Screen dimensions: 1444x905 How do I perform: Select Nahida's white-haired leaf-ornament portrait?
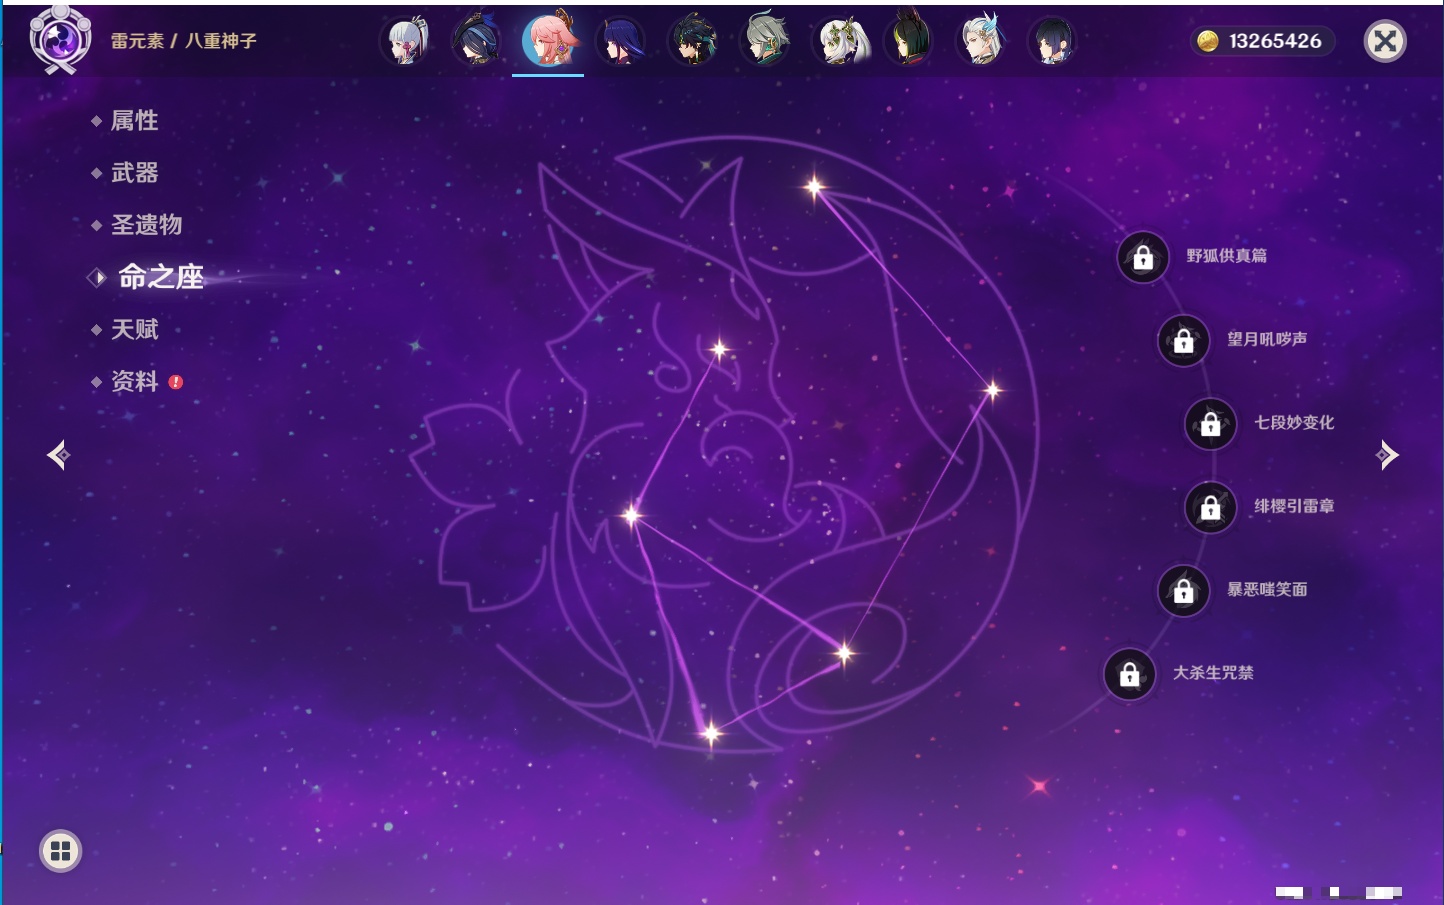click(x=839, y=41)
